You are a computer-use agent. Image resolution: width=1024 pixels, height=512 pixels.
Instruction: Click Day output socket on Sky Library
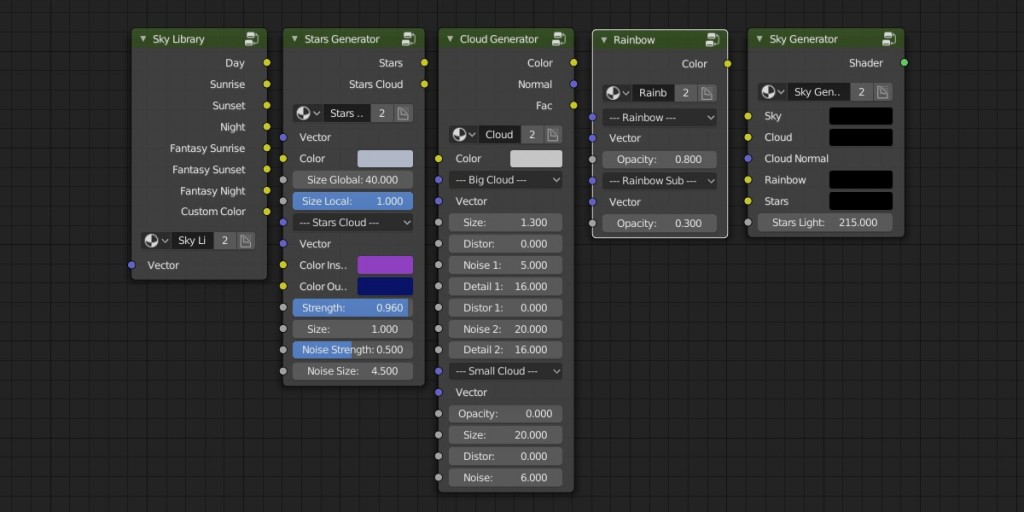[267, 63]
